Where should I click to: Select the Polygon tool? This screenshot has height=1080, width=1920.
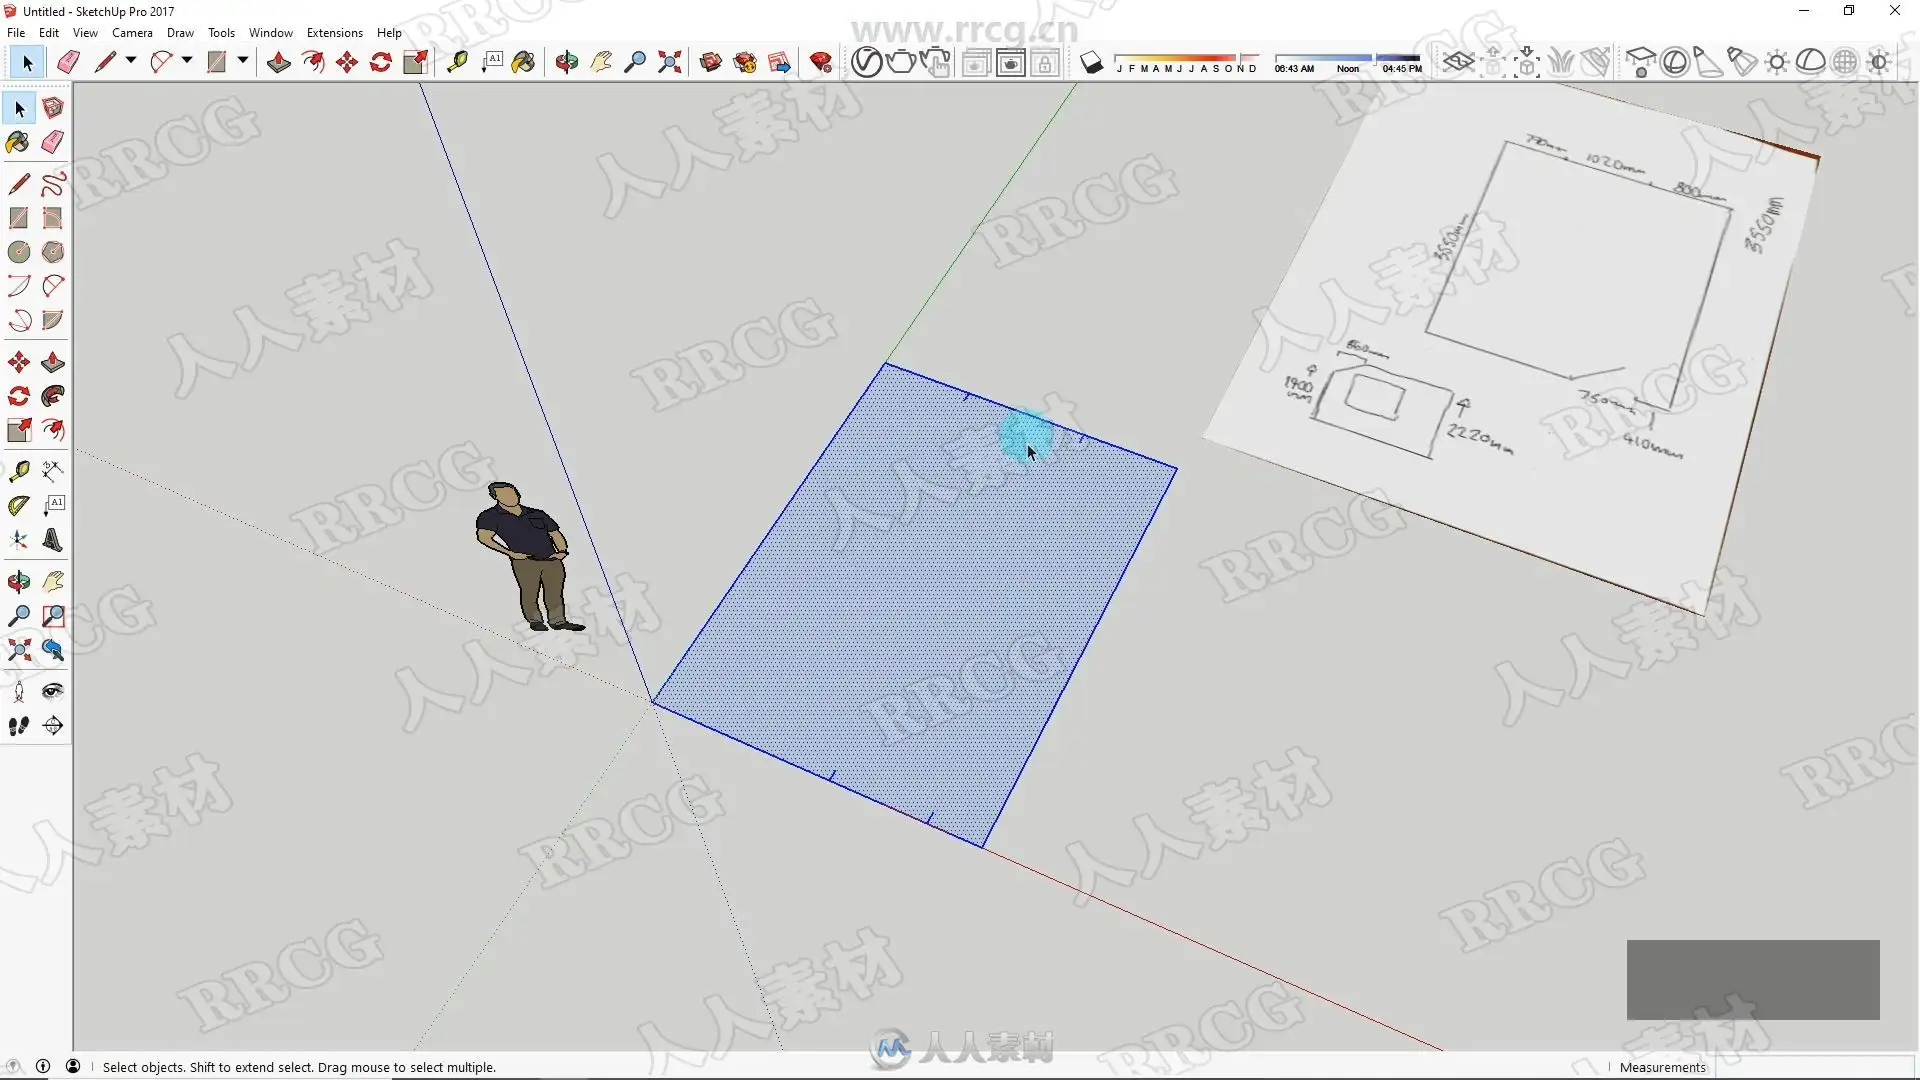pos(53,252)
